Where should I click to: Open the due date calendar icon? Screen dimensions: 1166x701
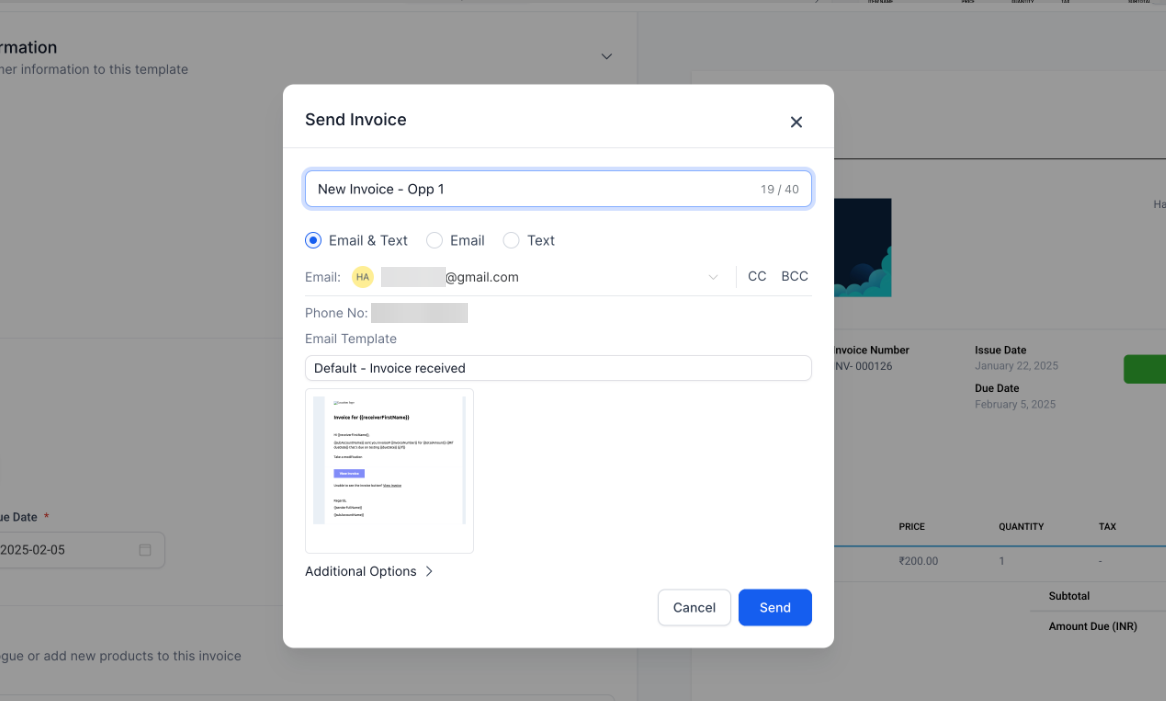[x=145, y=550]
